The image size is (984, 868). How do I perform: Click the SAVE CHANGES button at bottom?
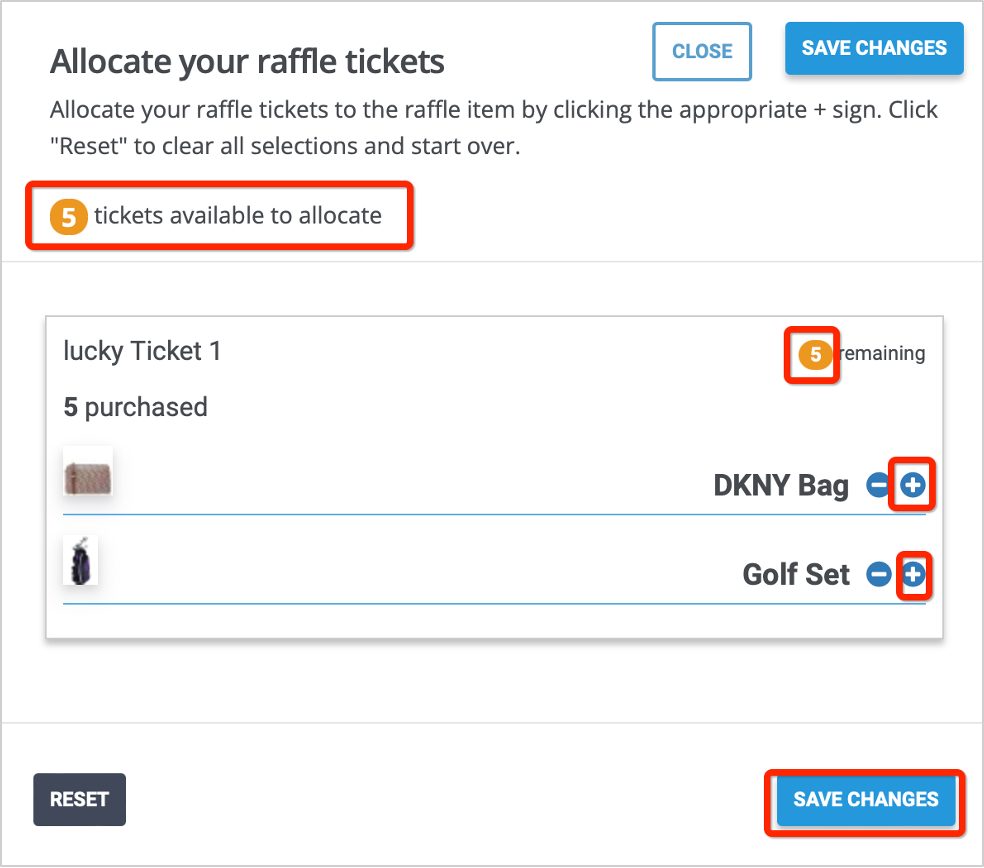coord(865,800)
